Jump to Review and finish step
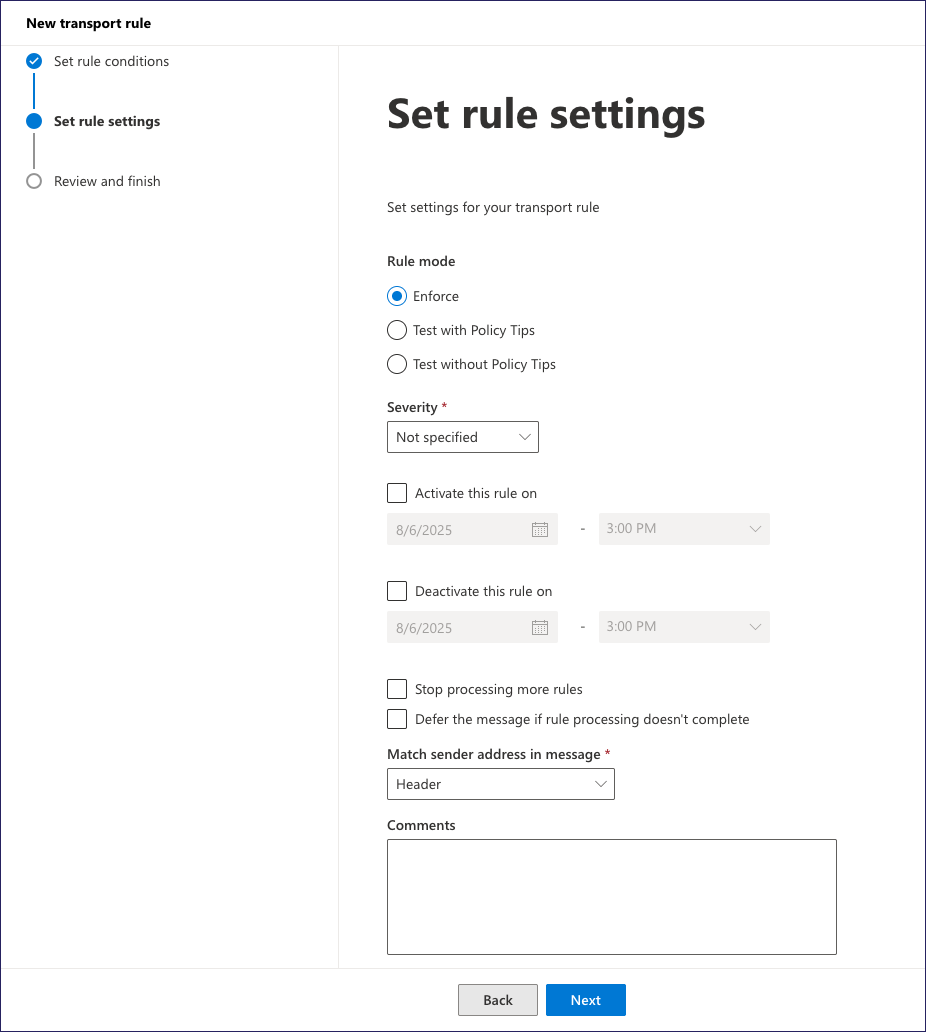 [107, 181]
